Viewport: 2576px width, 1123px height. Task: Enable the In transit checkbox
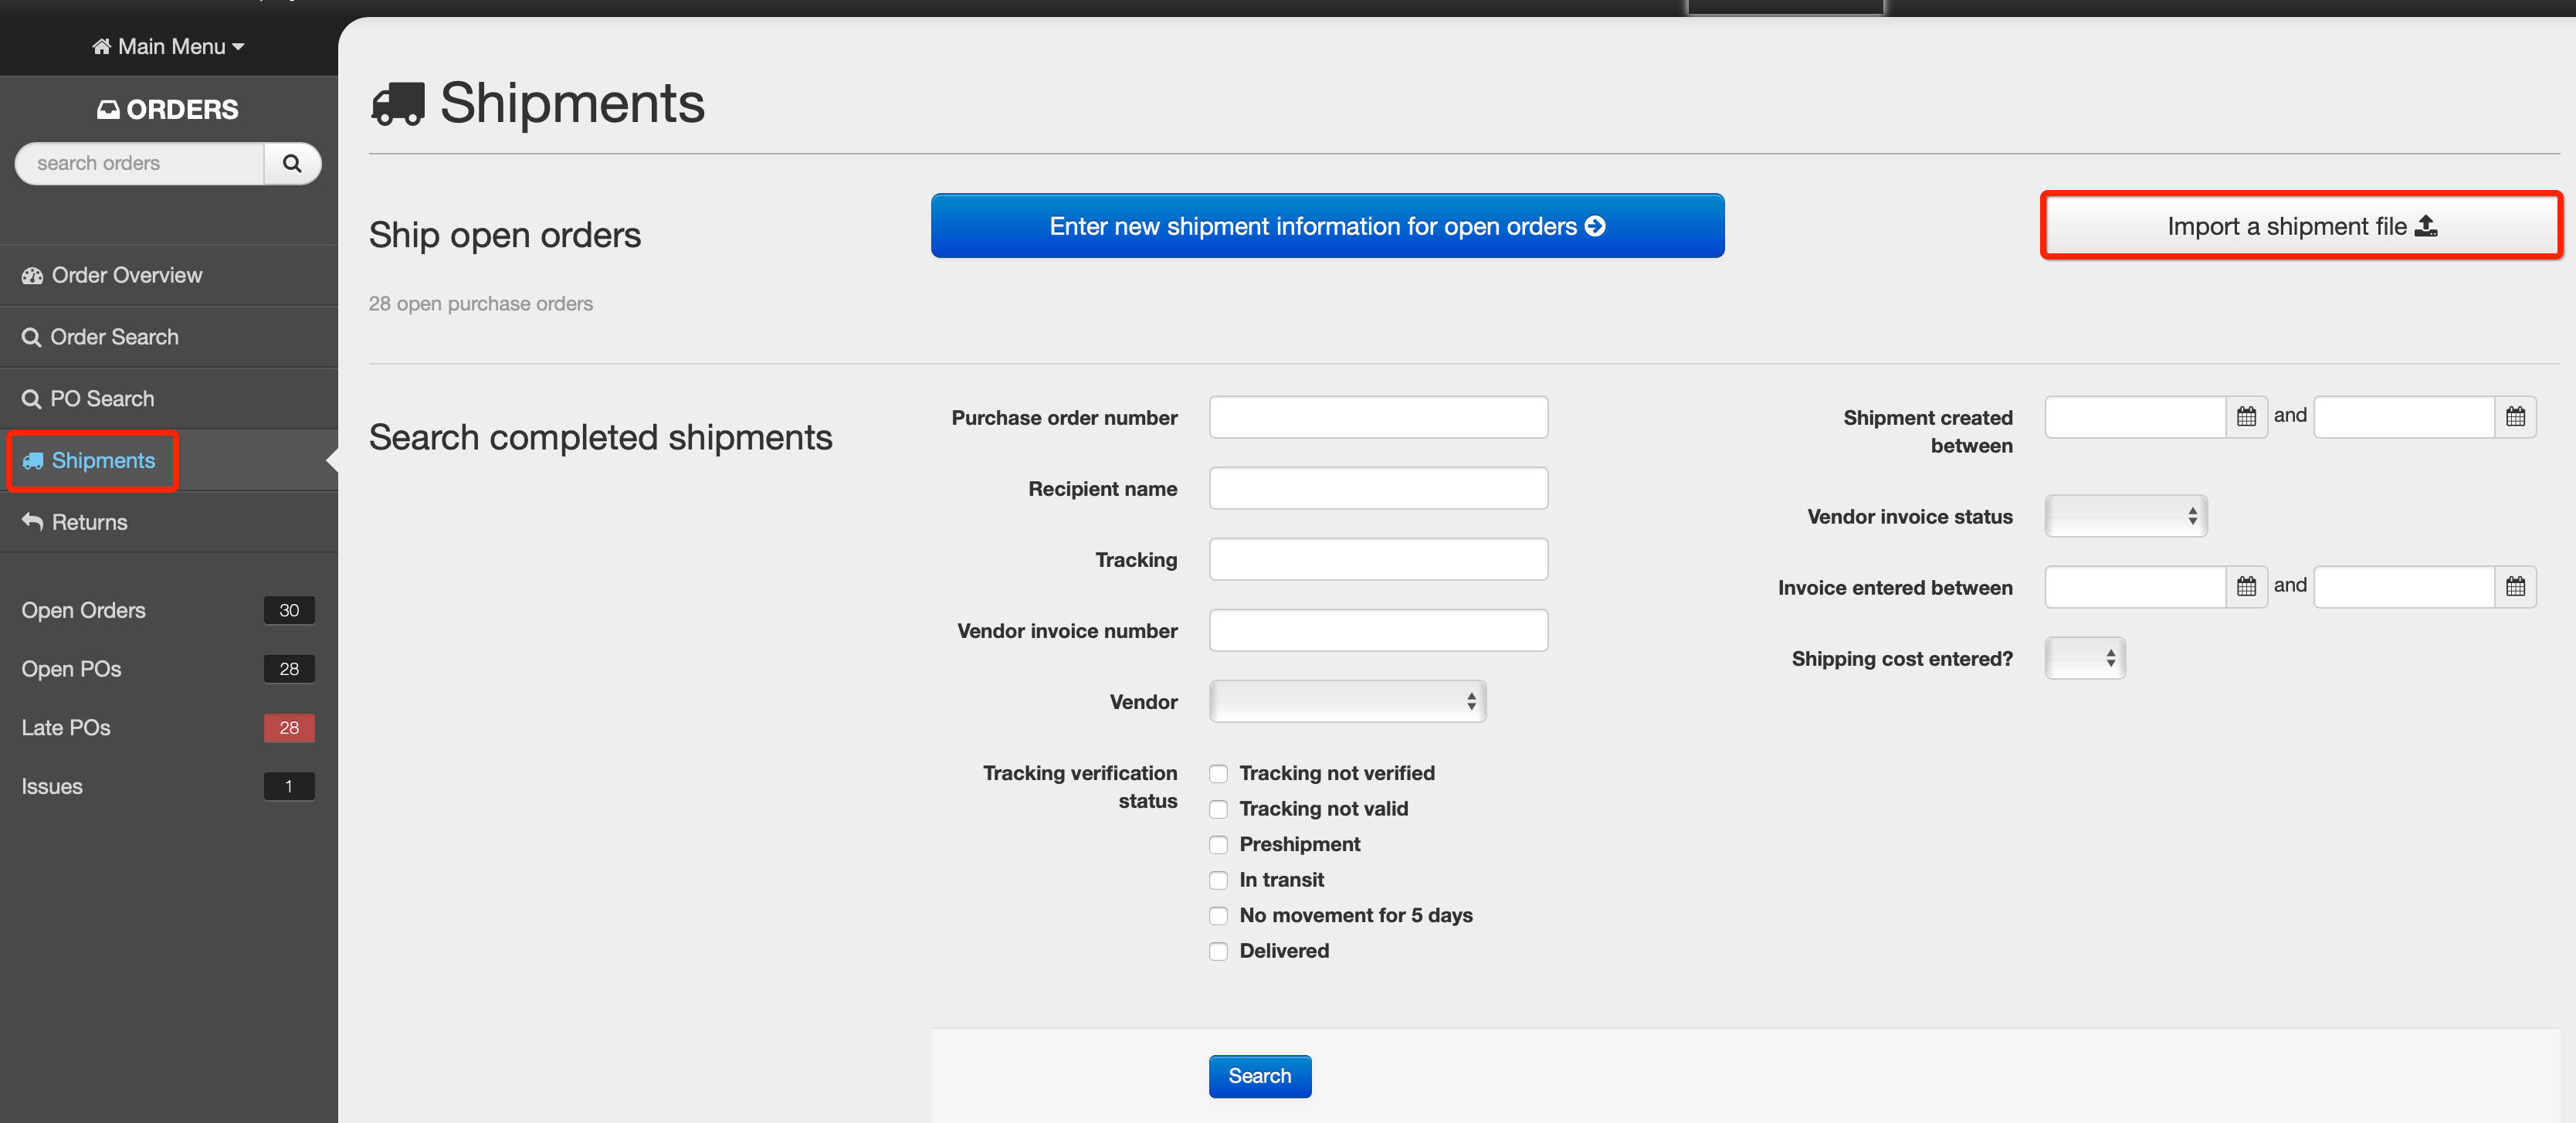tap(1218, 880)
